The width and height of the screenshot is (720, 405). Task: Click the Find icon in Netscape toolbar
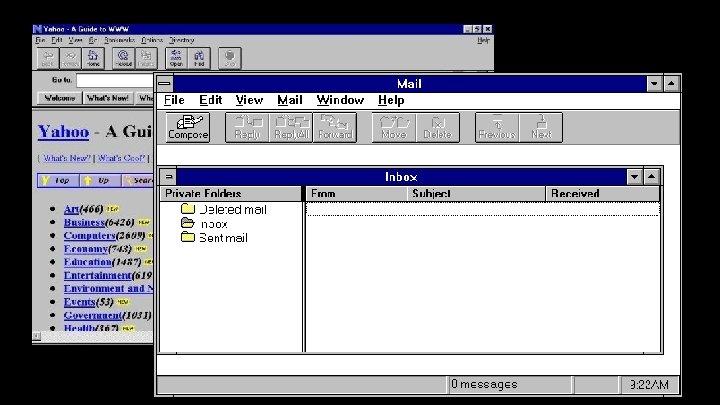coord(199,58)
